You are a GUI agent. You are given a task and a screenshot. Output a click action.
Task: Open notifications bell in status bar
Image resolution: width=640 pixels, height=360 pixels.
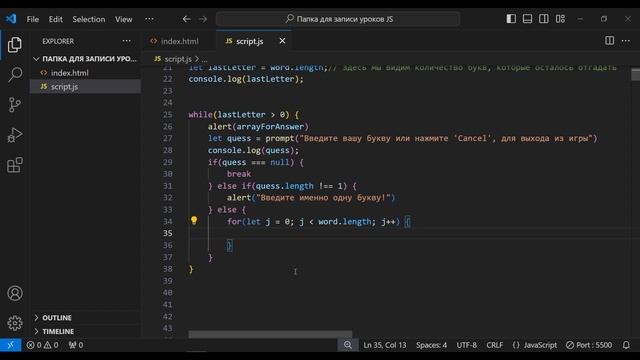(626, 345)
